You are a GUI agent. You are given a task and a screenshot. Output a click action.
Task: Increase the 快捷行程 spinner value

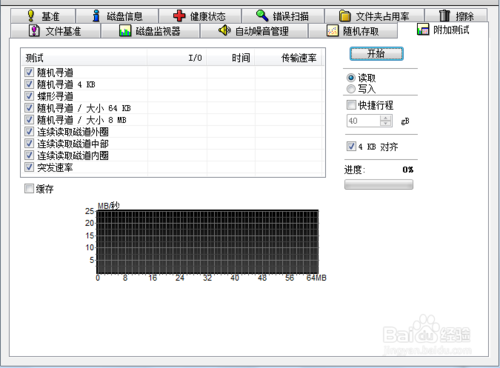386,118
